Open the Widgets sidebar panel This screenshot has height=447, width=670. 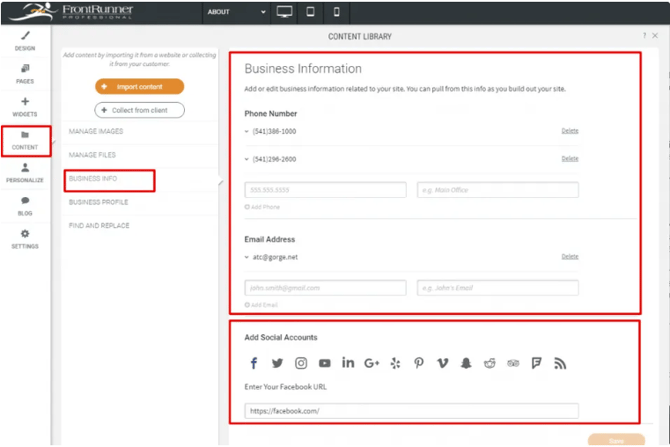click(25, 107)
